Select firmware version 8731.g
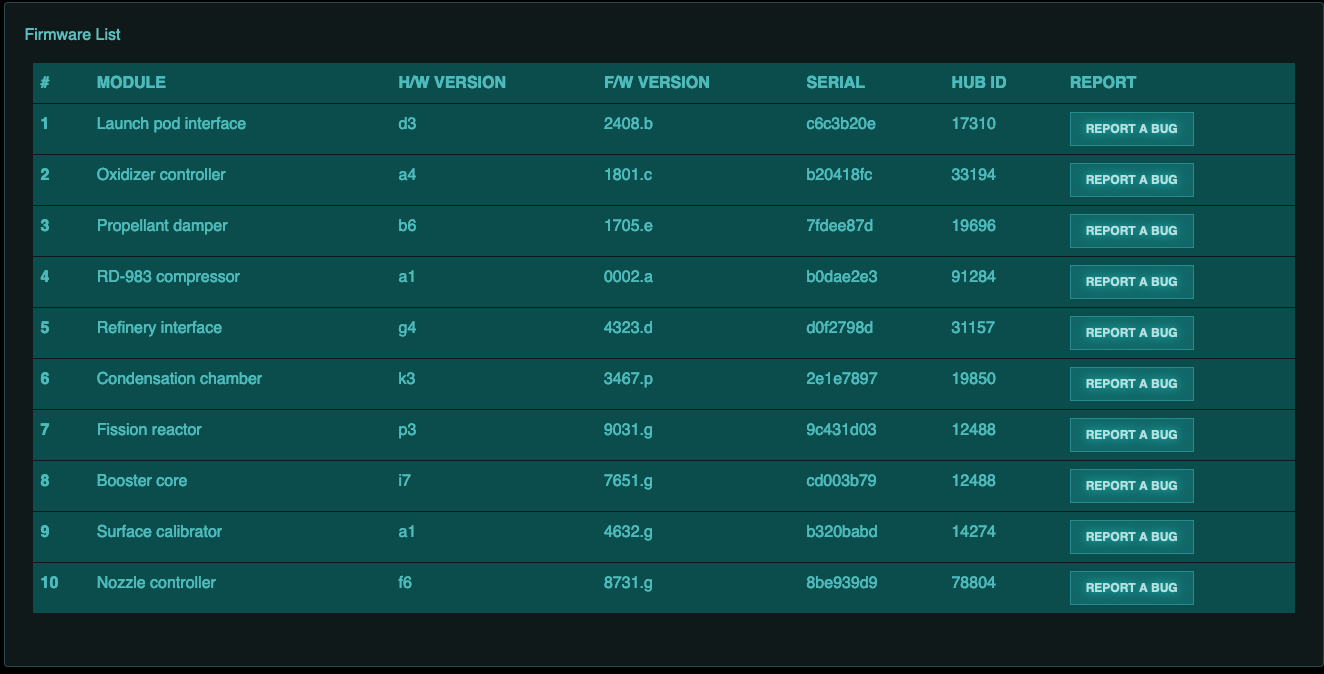Viewport: 1324px width, 674px height. (628, 583)
